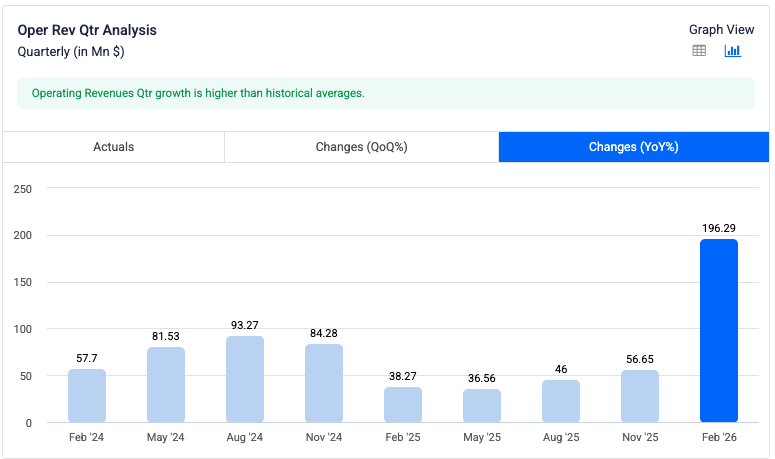Click the 36.56 value label
The height and width of the screenshot is (459, 775).
(x=482, y=378)
